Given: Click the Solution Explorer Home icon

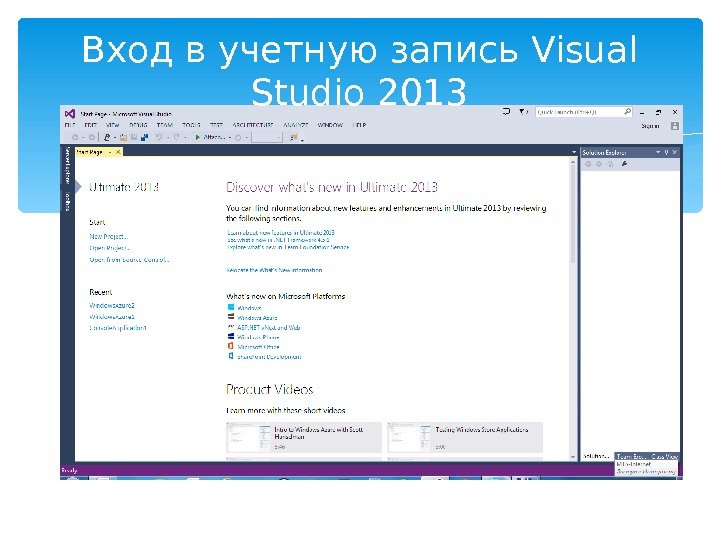Looking at the screenshot, I should pyautogui.click(x=610, y=164).
